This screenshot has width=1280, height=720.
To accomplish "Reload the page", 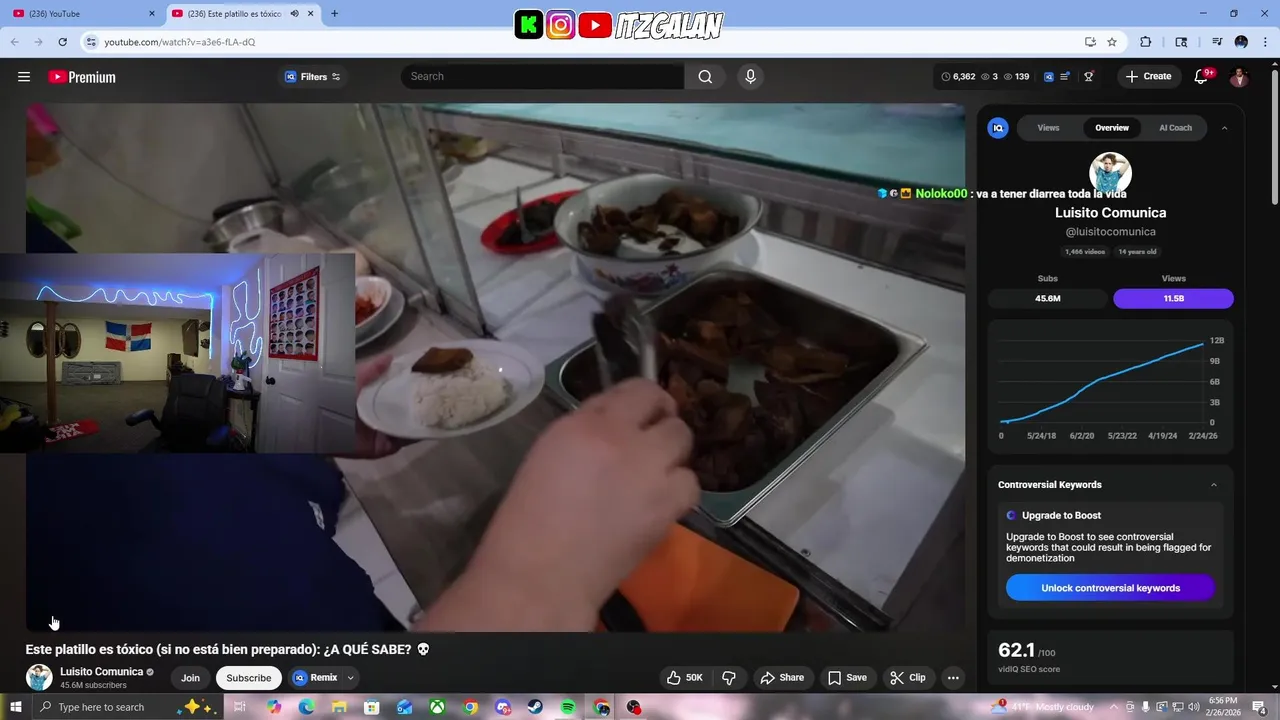I will click(62, 42).
